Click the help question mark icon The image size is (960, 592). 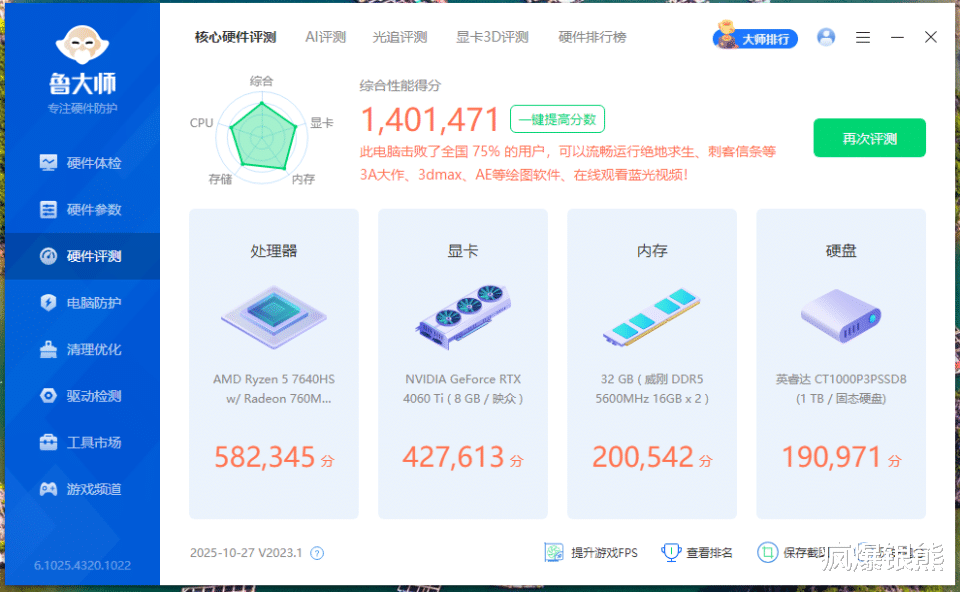tap(317, 553)
